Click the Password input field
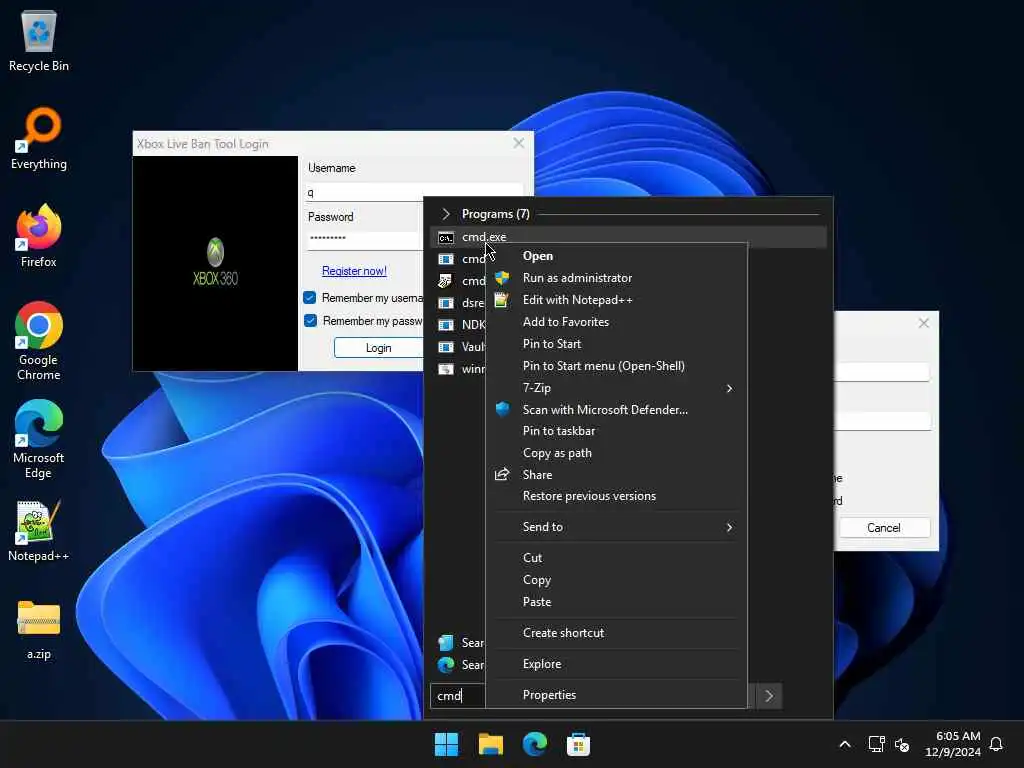Viewport: 1024px width, 768px height. coord(364,239)
